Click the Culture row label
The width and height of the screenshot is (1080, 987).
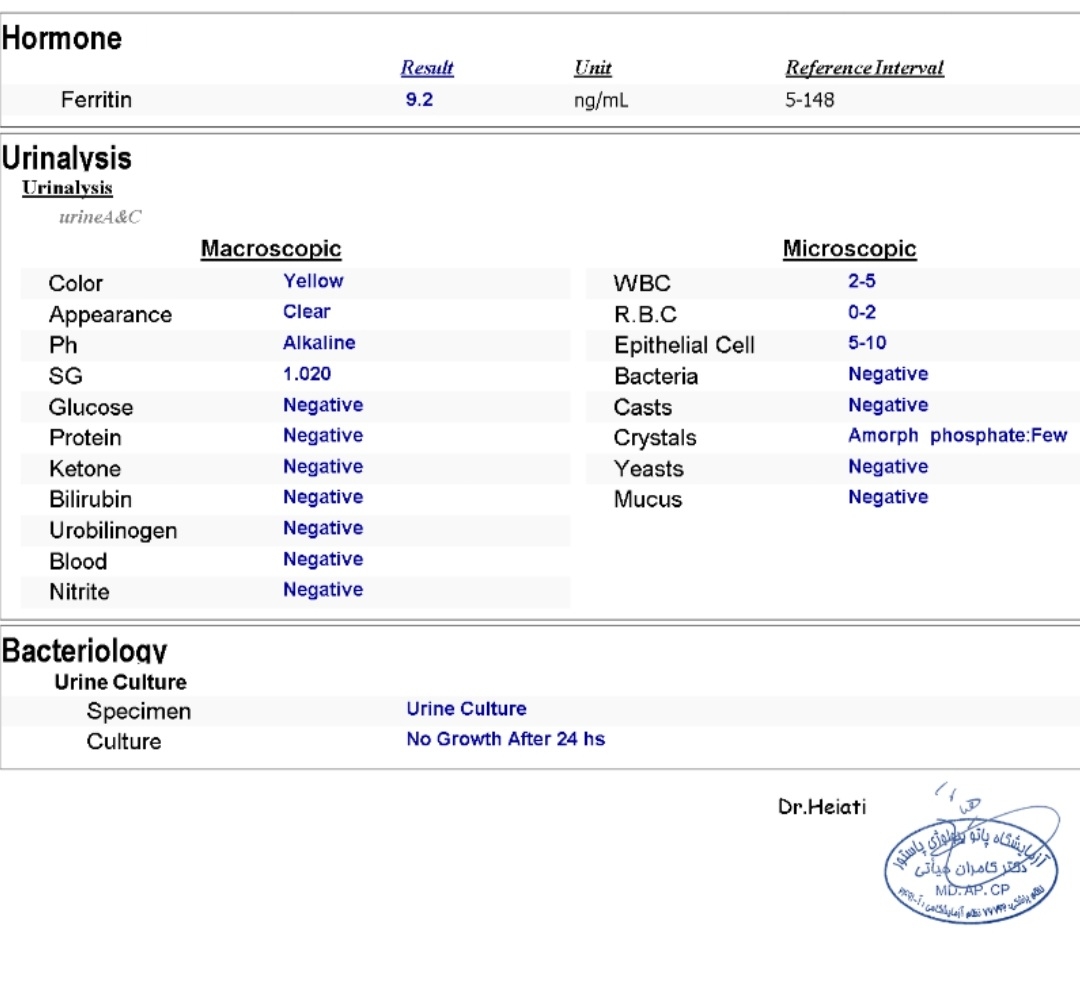coord(124,742)
